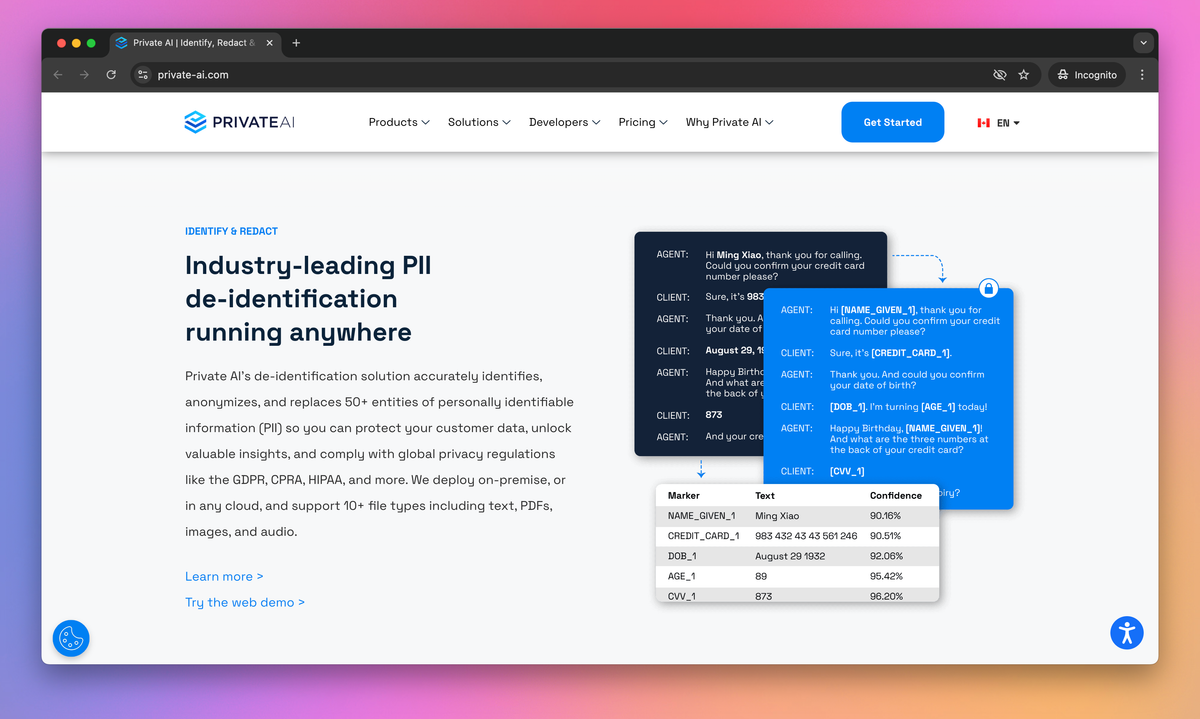This screenshot has width=1200, height=719.
Task: Click the padlock icon on blue card
Action: click(x=989, y=288)
